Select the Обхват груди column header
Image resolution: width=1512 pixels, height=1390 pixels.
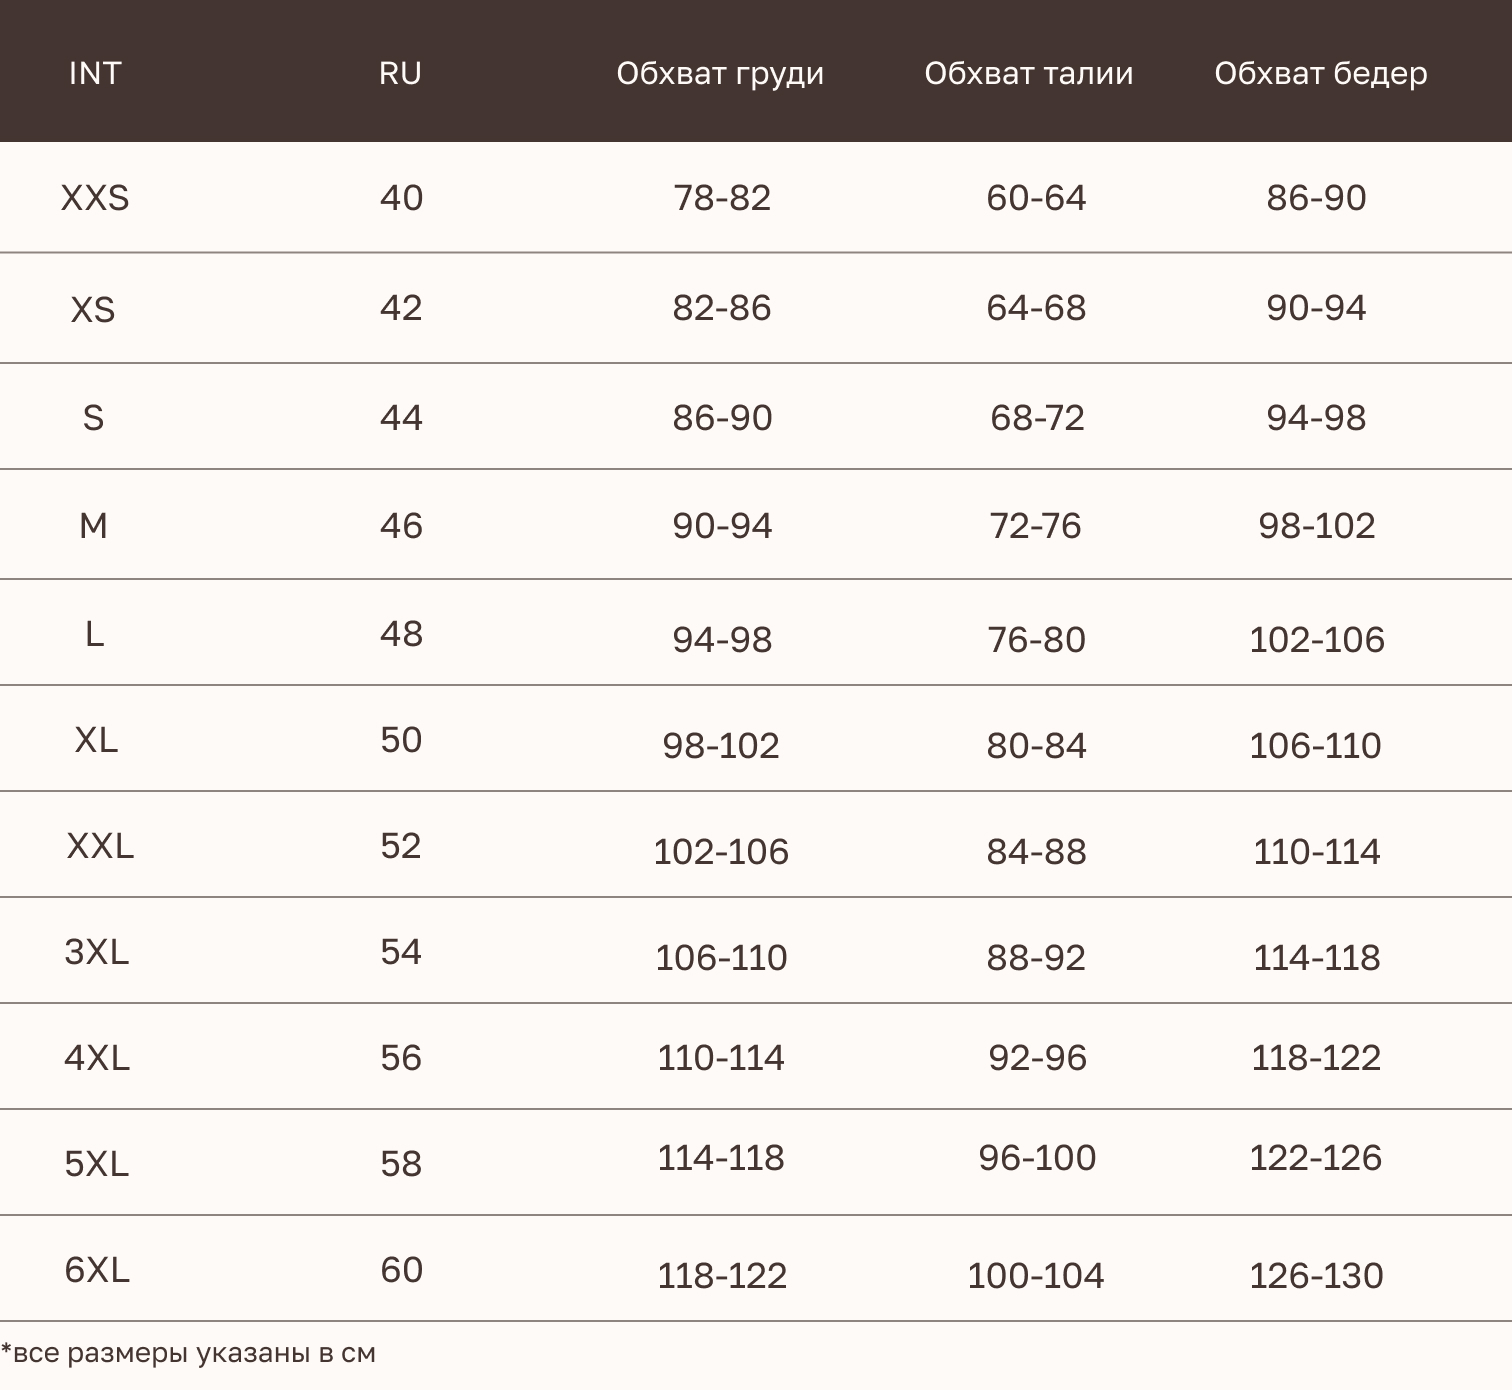(x=720, y=74)
